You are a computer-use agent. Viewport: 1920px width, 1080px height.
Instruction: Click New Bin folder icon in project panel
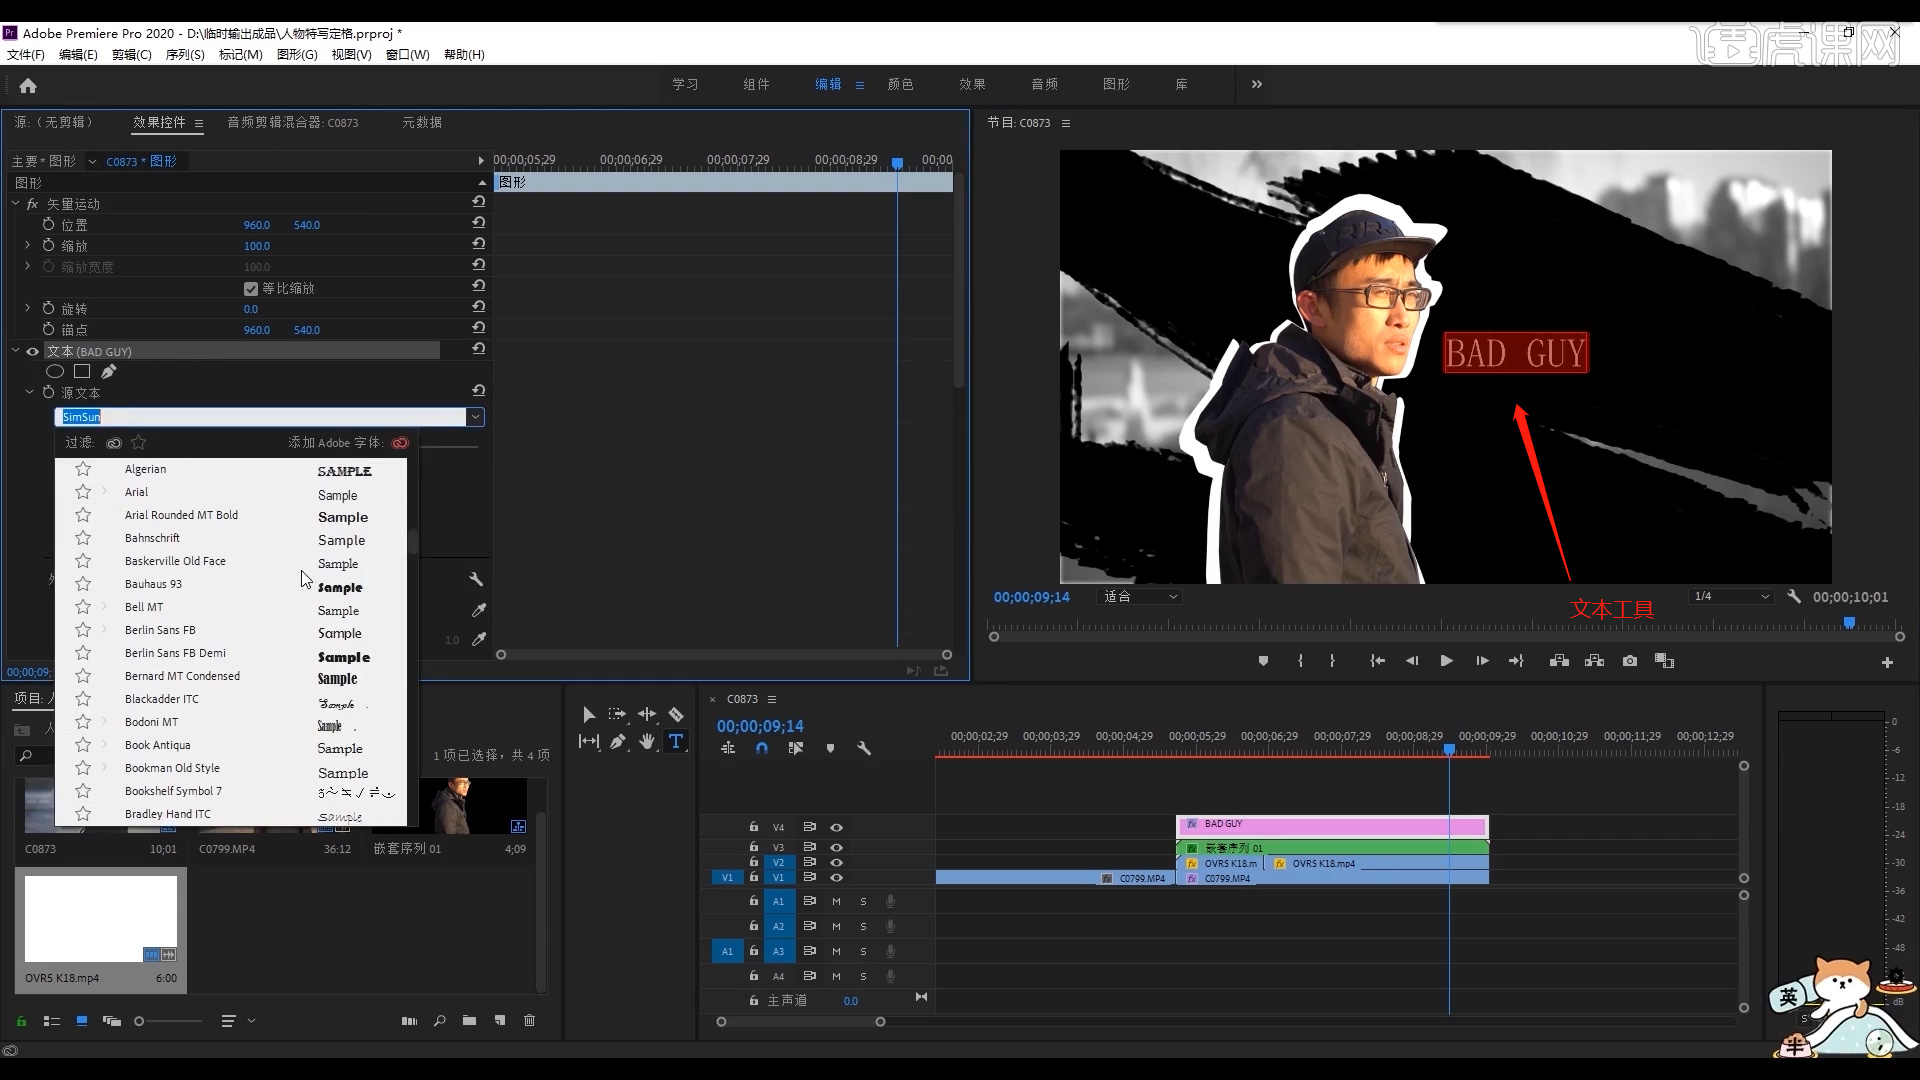point(469,1021)
